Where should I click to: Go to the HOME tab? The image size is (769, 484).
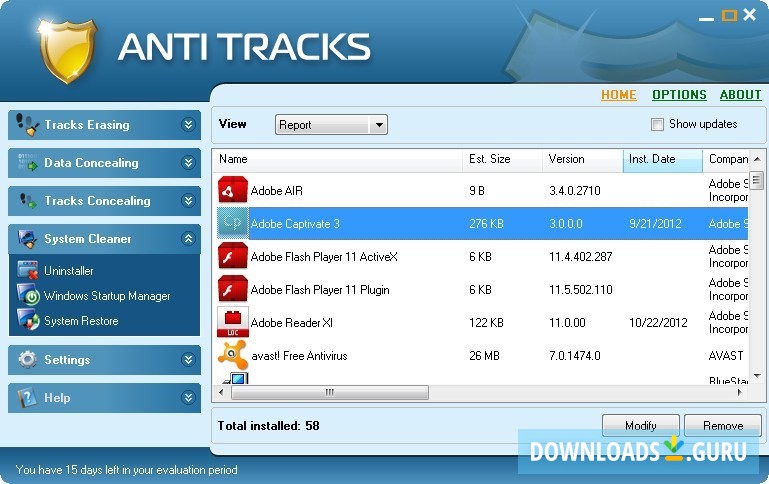[x=618, y=95]
